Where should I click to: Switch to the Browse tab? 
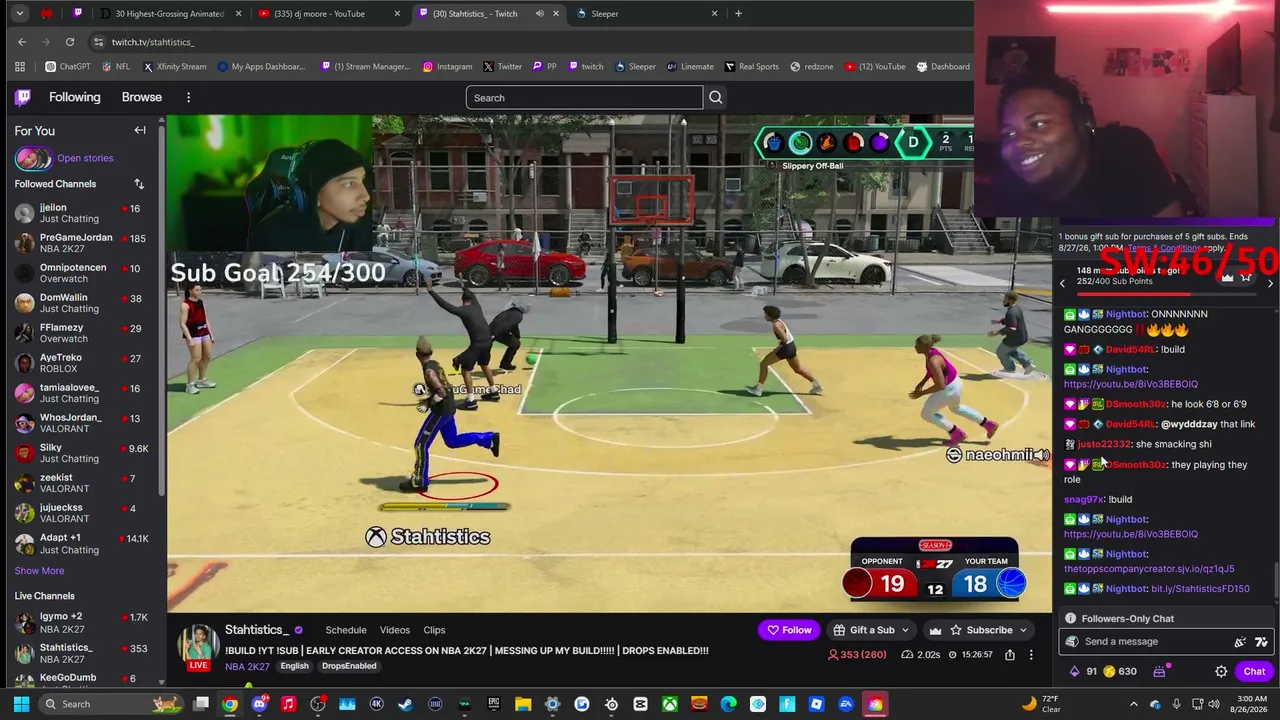coord(142,97)
